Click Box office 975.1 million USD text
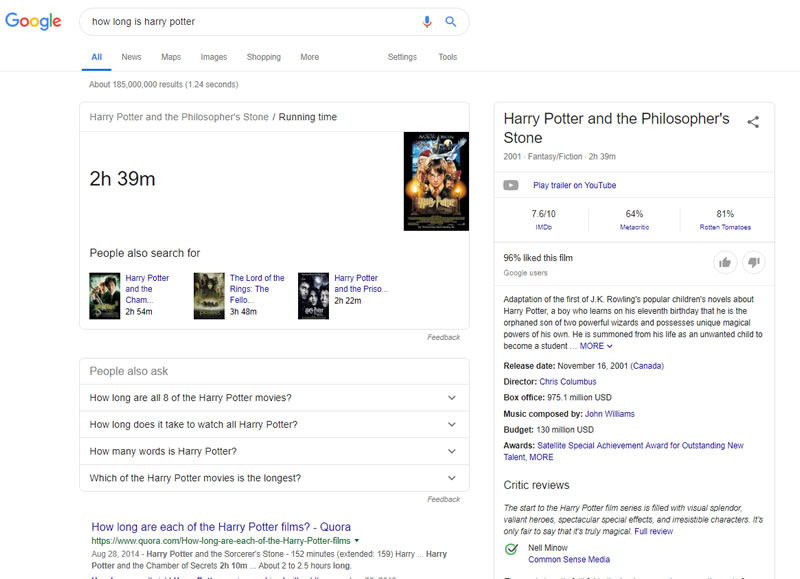 point(558,397)
